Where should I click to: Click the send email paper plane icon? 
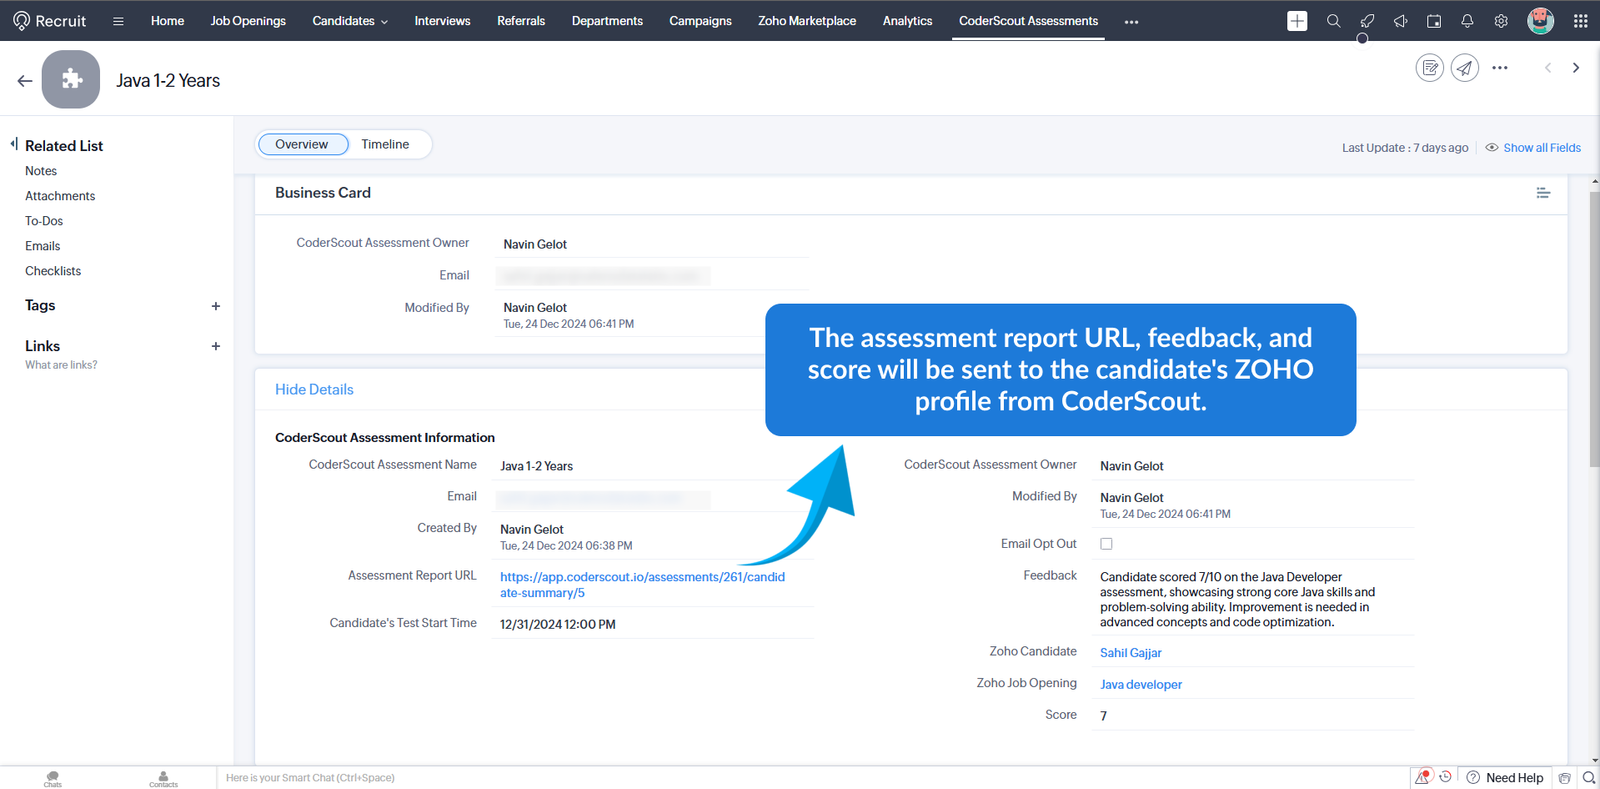coord(1465,68)
